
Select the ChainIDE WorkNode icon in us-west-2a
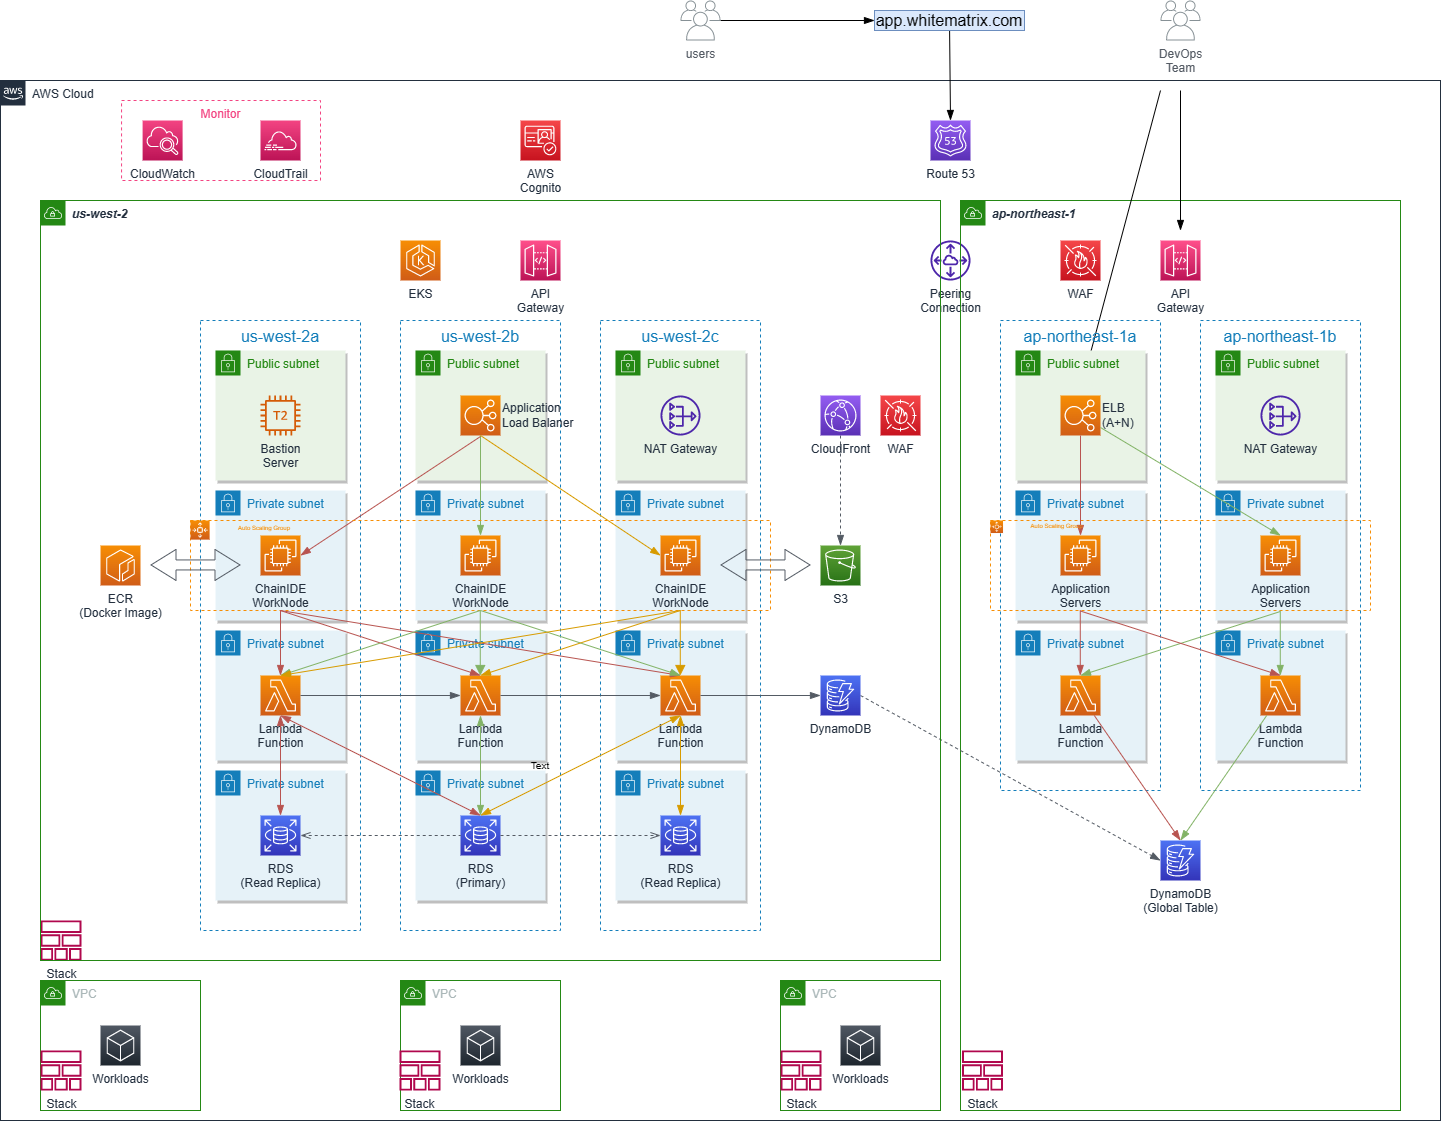click(280, 556)
